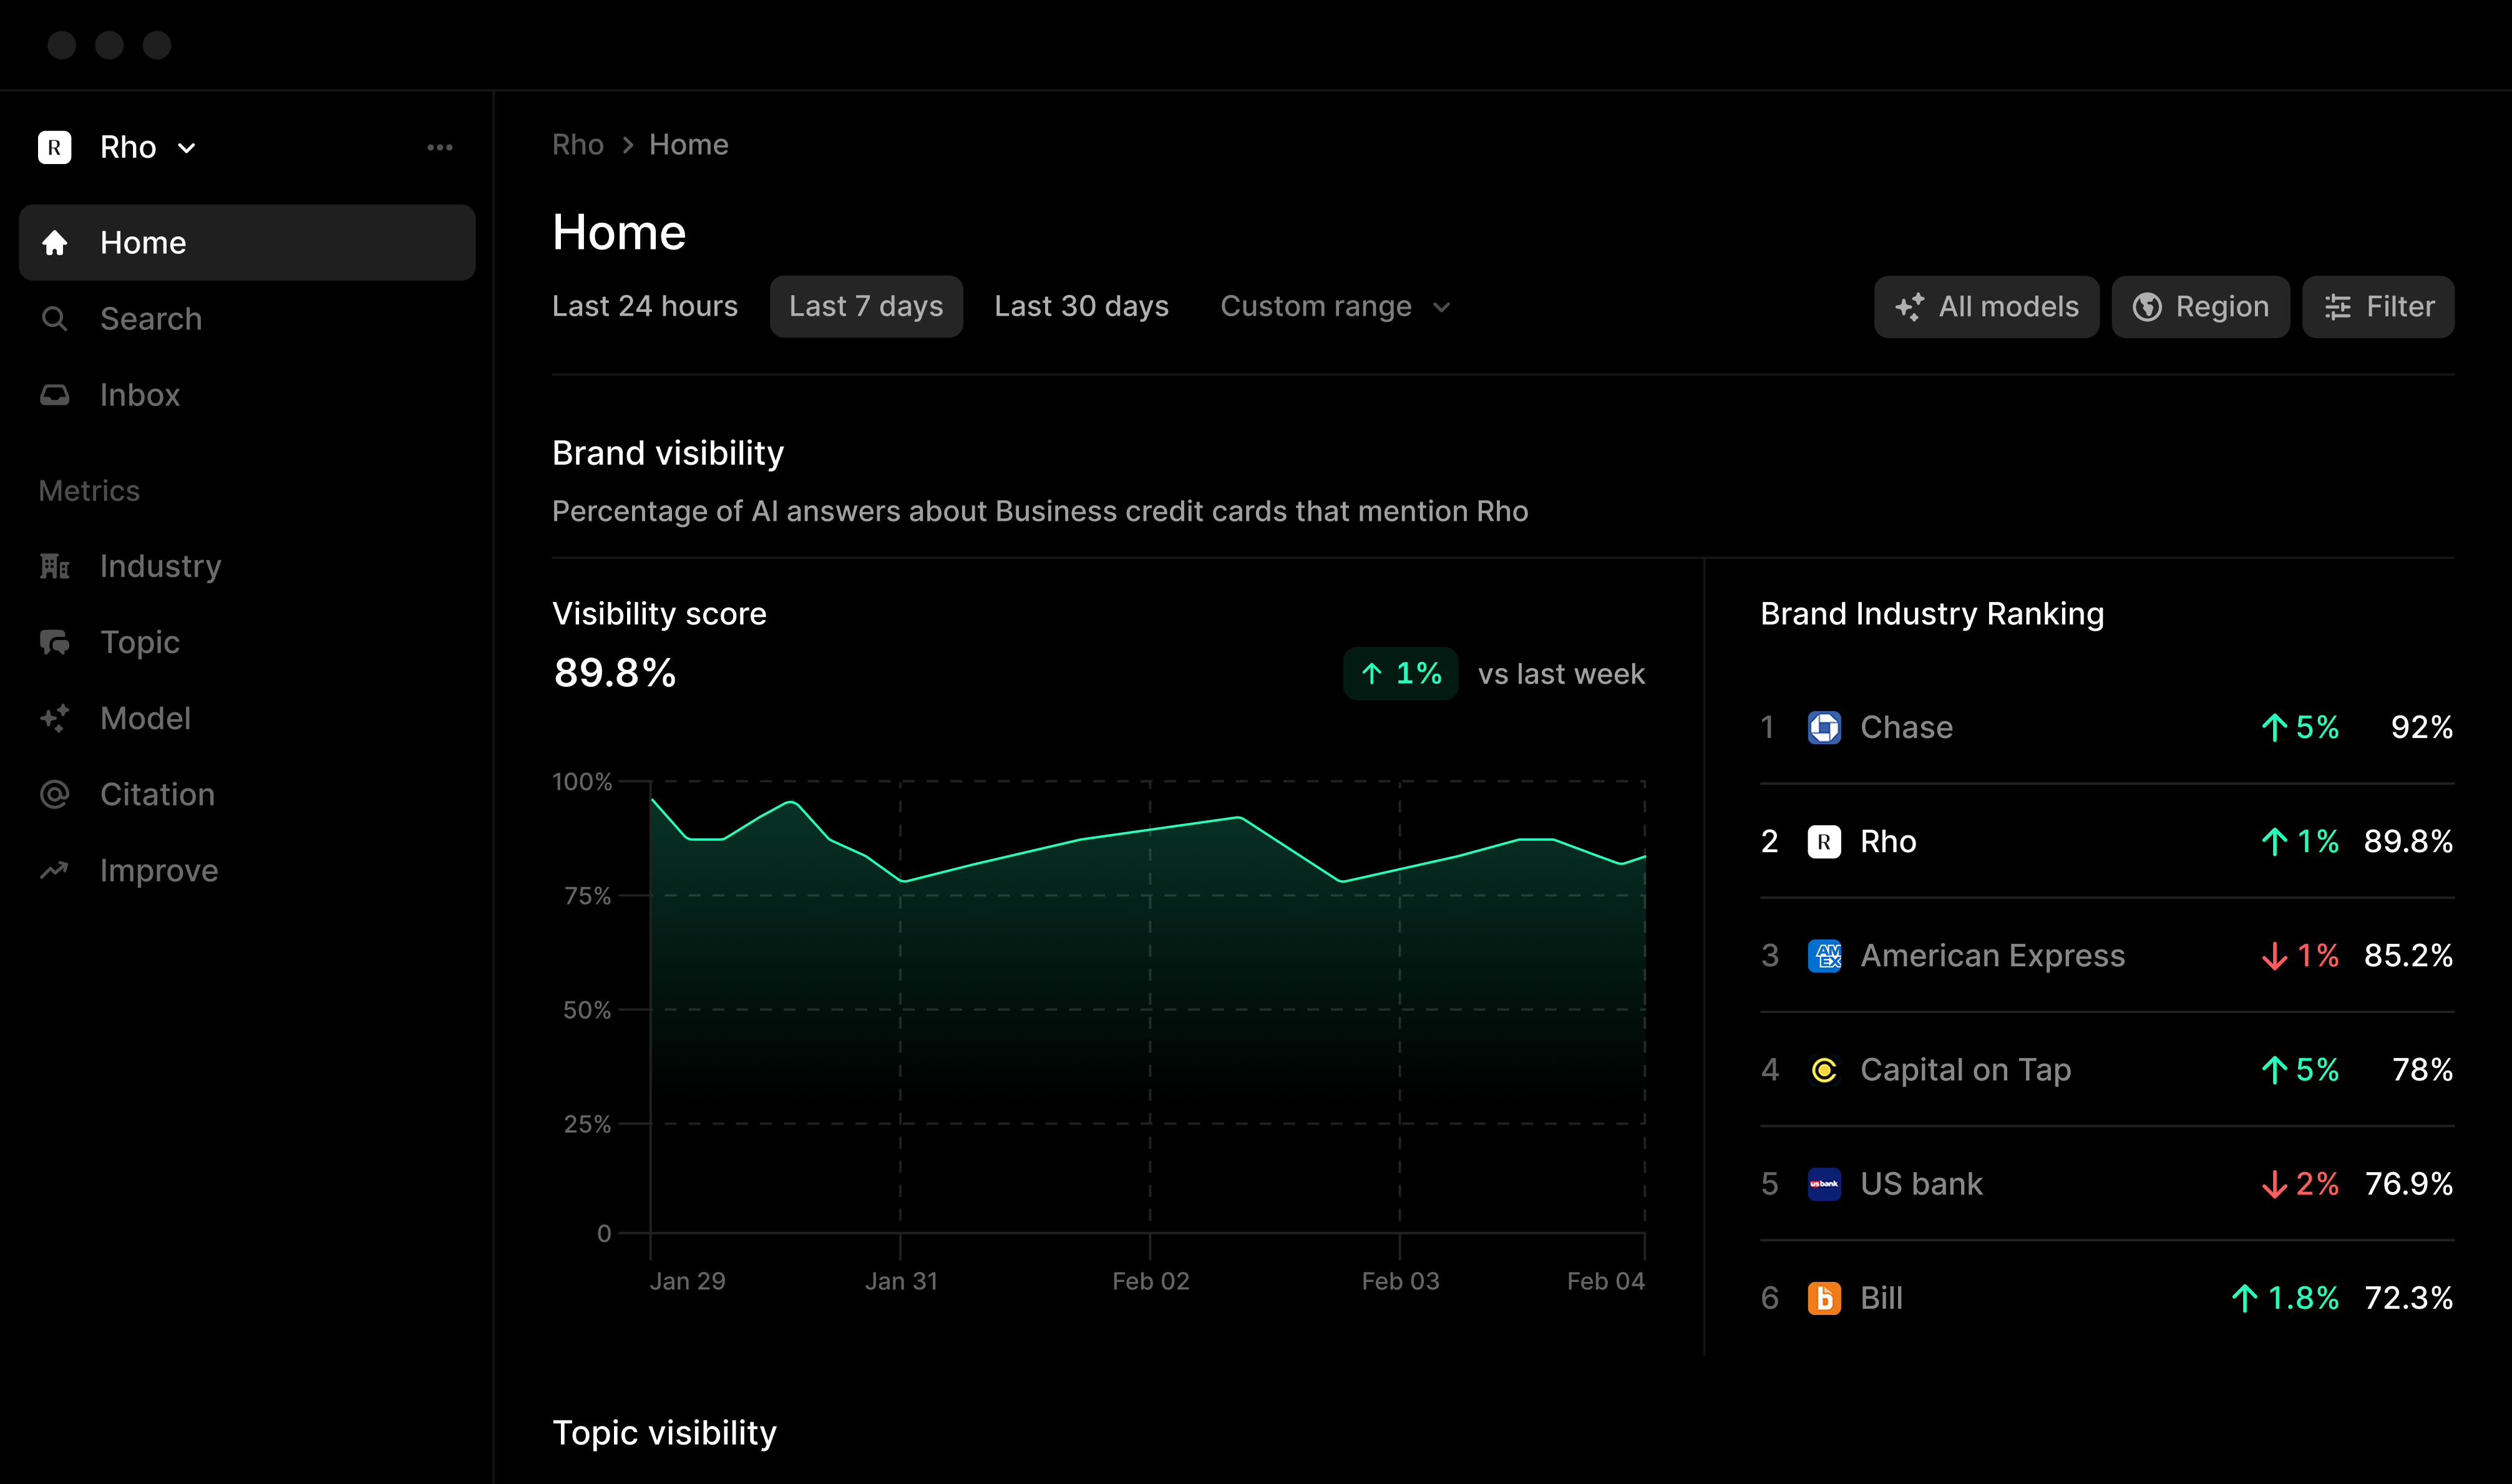Navigate home via the Rho breadcrumb link
This screenshot has width=2512, height=1484.
[x=578, y=144]
